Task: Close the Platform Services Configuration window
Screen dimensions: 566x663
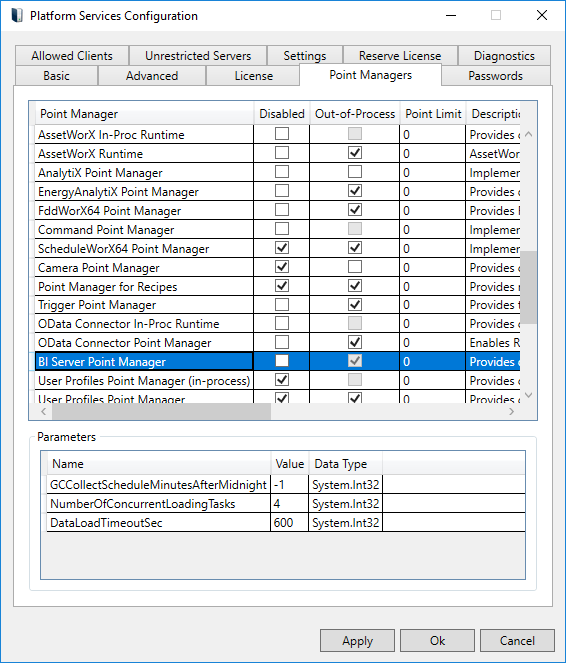Action: [541, 16]
